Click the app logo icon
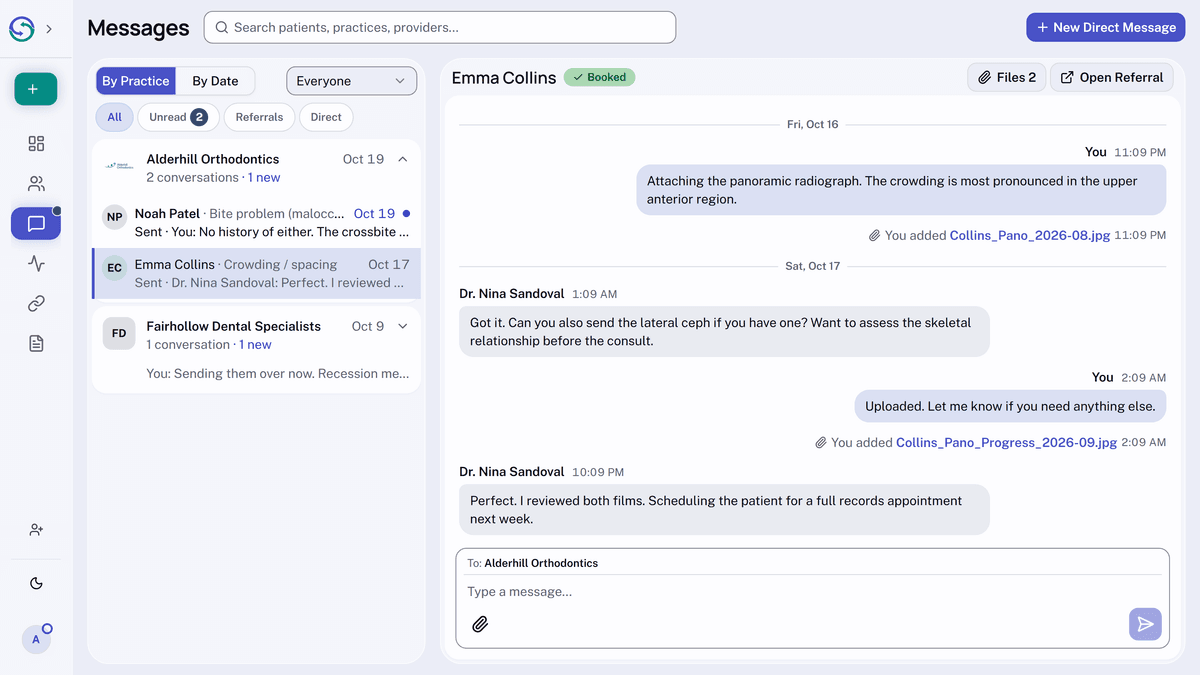Image resolution: width=1200 pixels, height=675 pixels. pos(22,29)
